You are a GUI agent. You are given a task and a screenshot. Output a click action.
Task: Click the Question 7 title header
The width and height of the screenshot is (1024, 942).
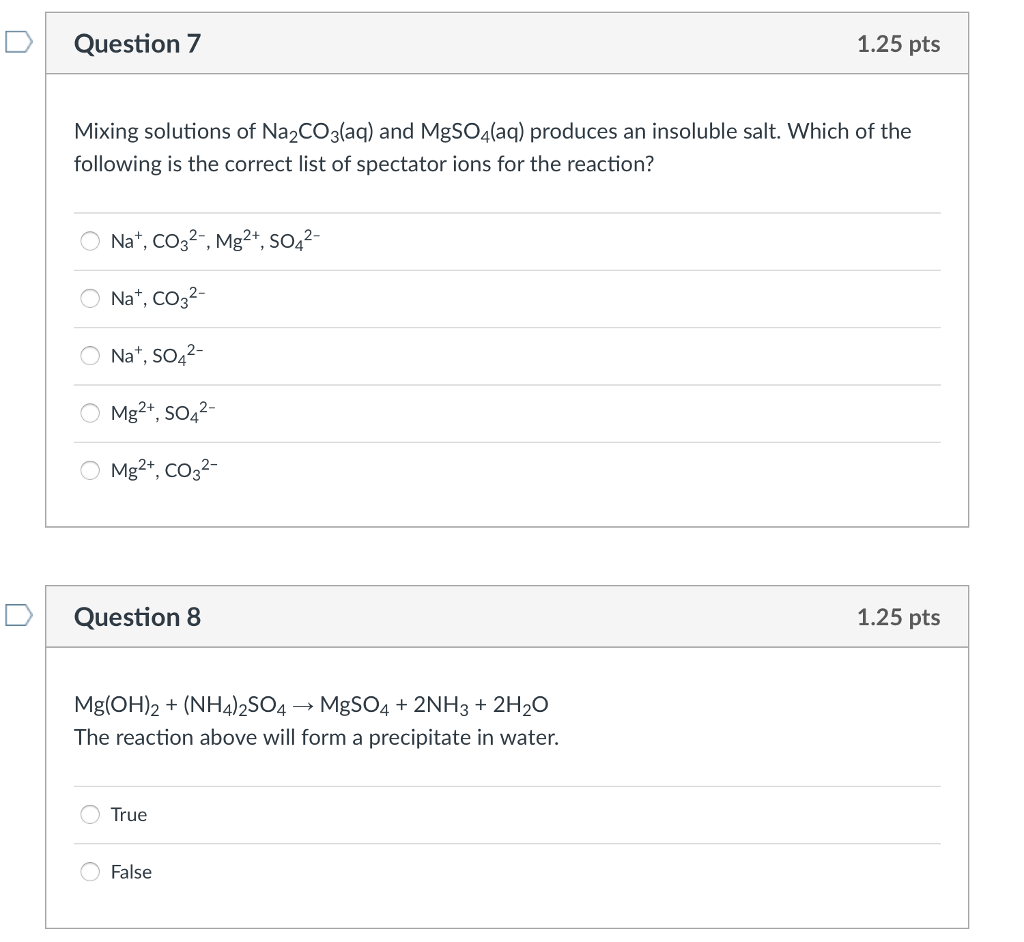click(137, 43)
